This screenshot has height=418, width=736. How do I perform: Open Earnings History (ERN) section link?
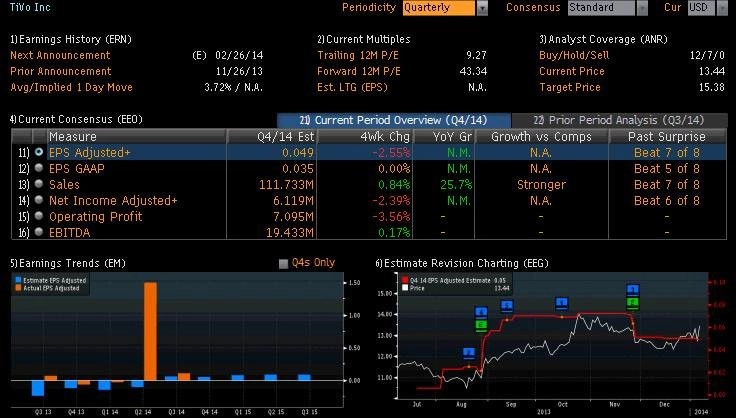[71, 39]
